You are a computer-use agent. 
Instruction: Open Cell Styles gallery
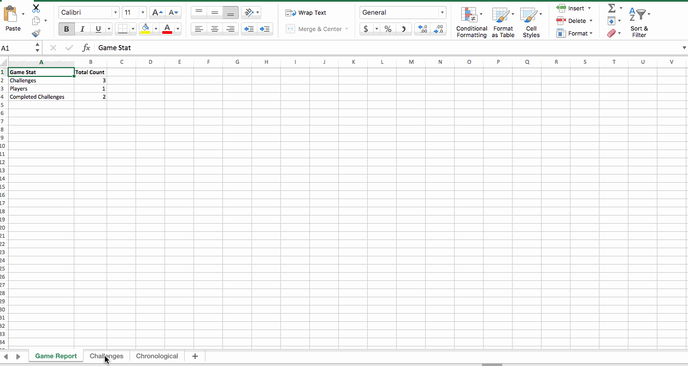coord(531,22)
